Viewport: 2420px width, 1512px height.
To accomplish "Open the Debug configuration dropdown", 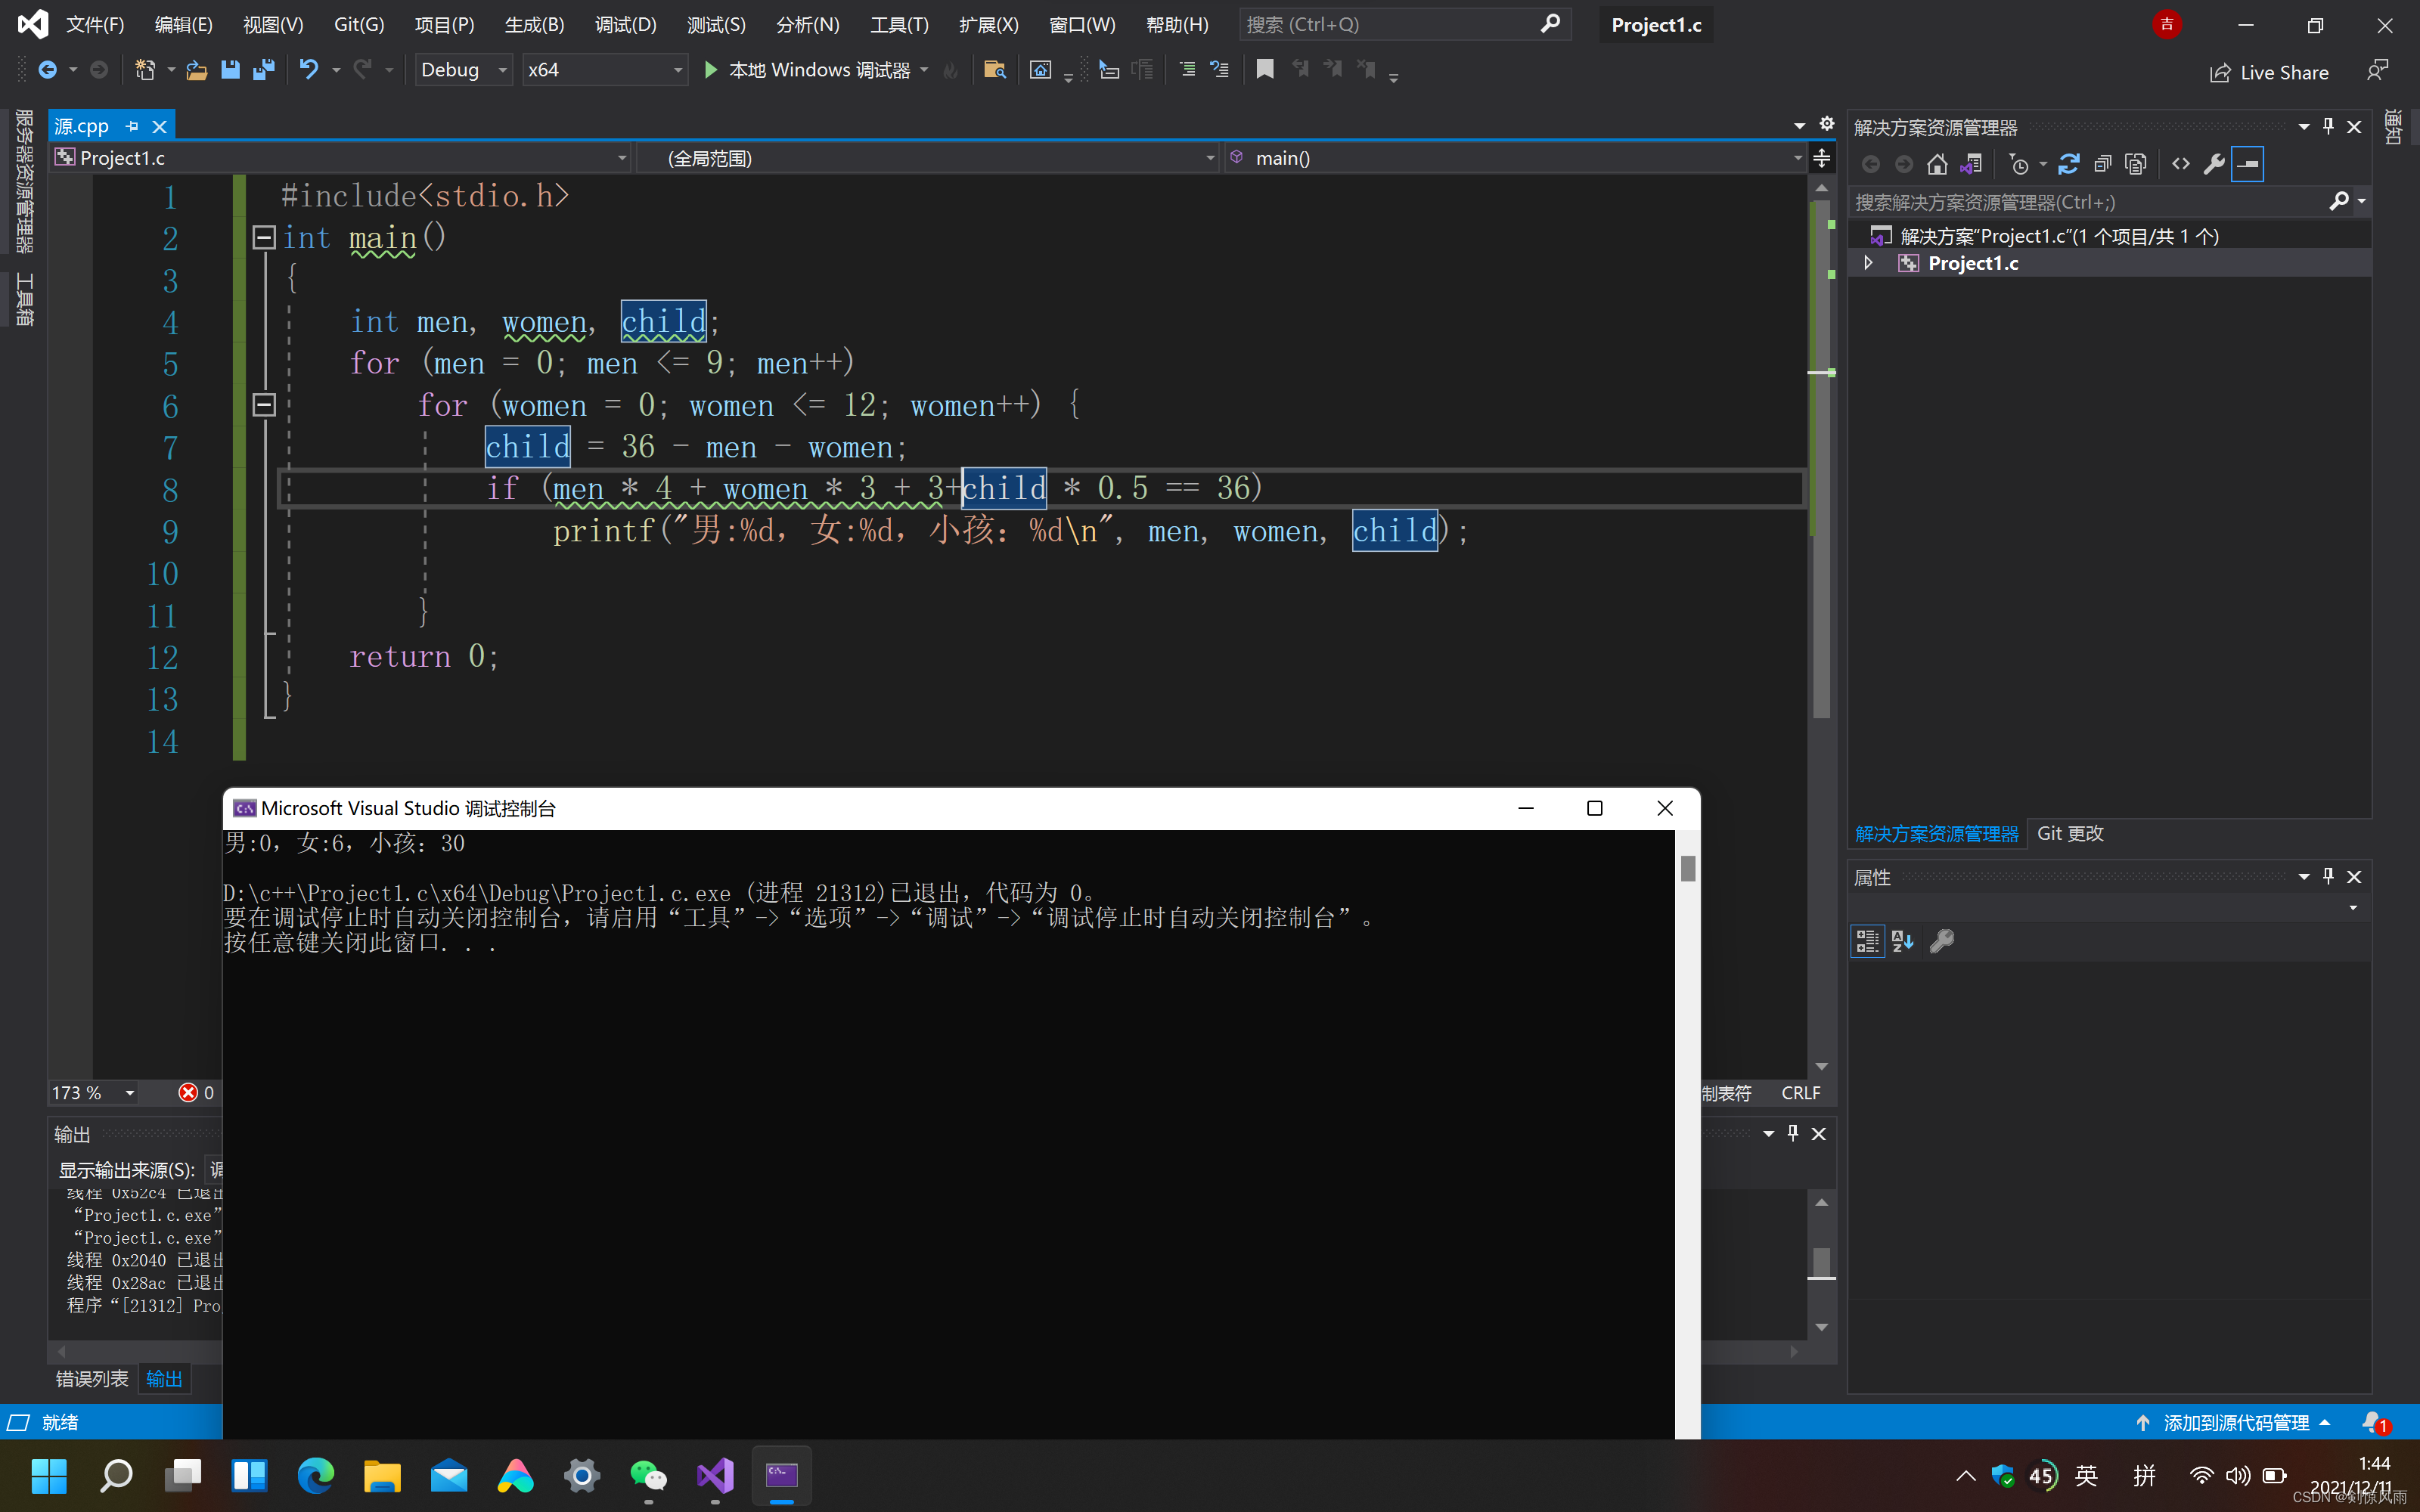I will click(503, 70).
